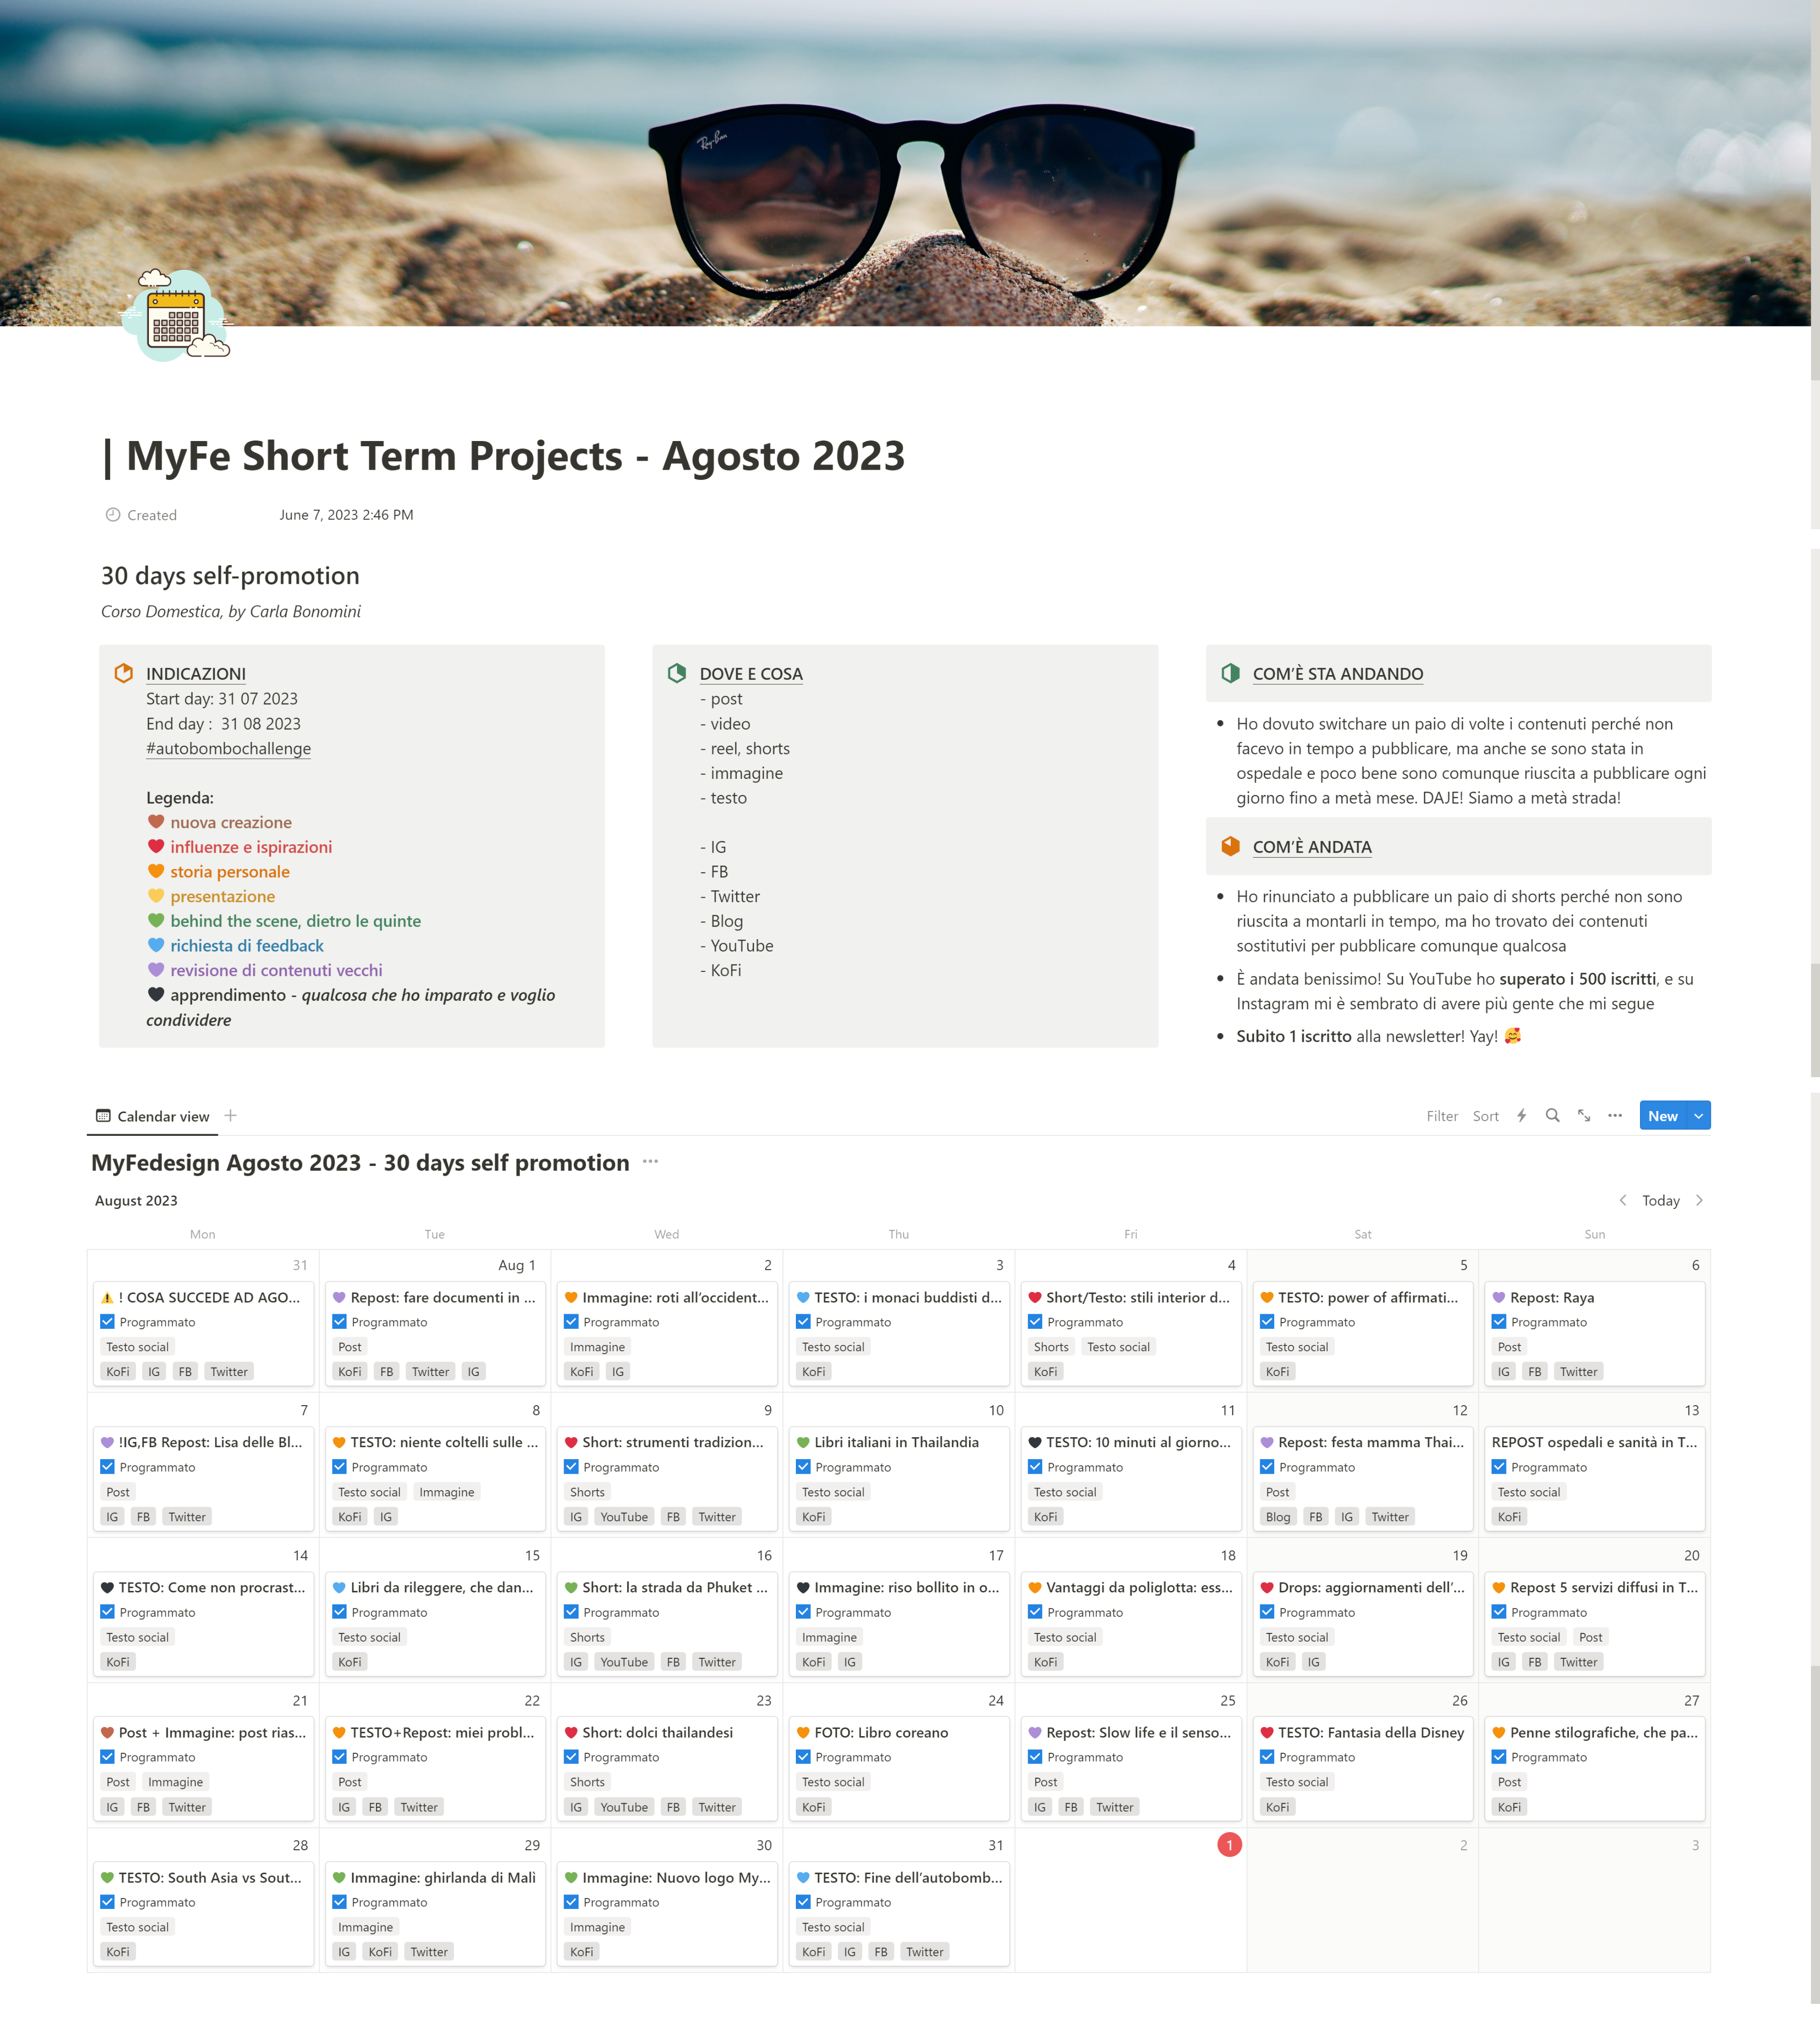Toggle Programmato checkbox on Immagine: roti card
Viewport: 1820px width, 2021px height.
tap(571, 1321)
